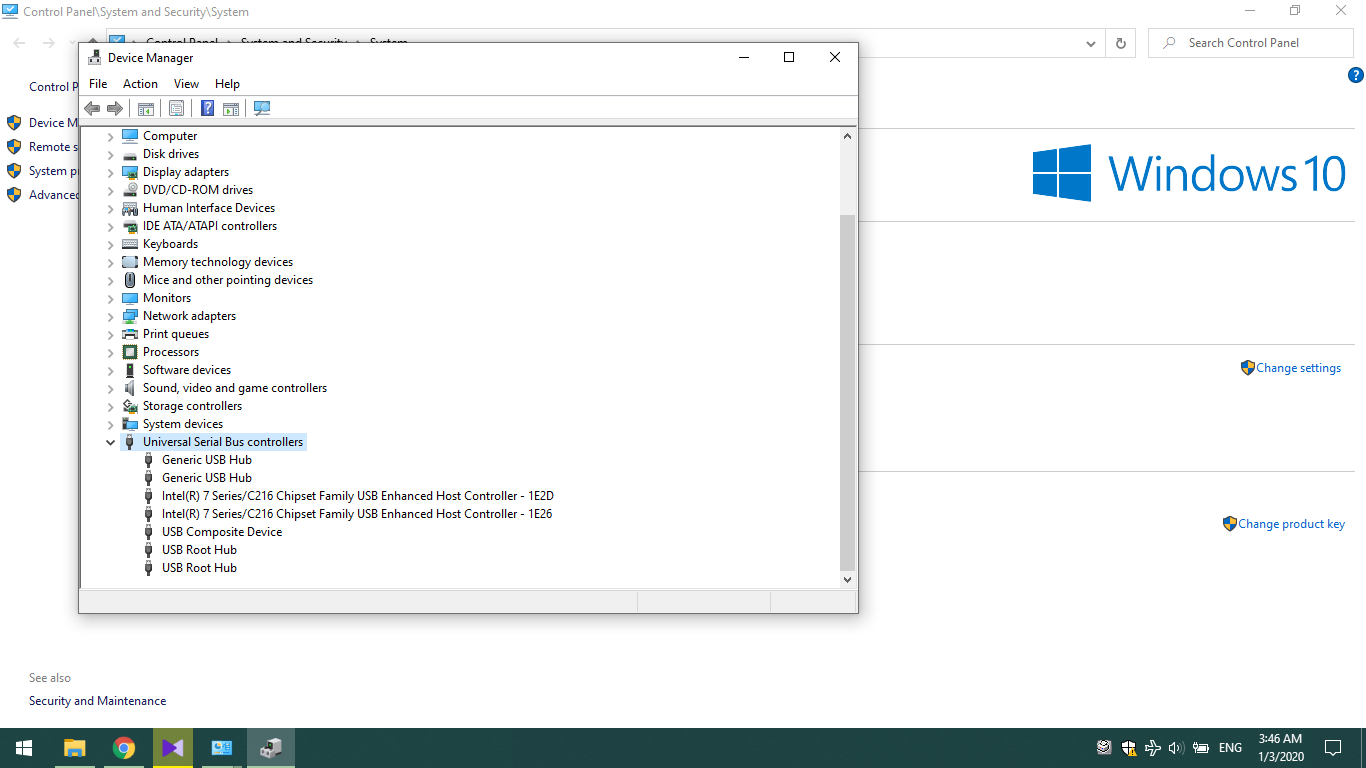Open the View menu in Device Manager
The image size is (1366, 768).
click(x=186, y=84)
